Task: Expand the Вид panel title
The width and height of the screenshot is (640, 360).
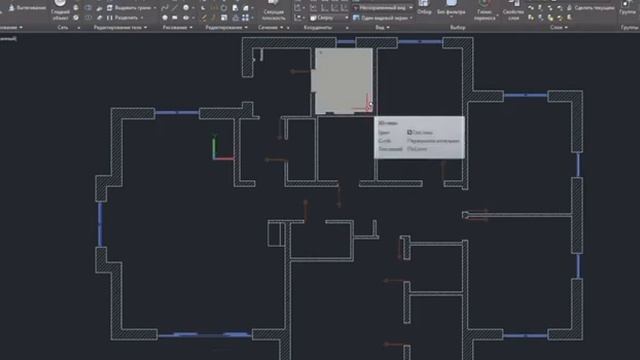Action: 382,27
